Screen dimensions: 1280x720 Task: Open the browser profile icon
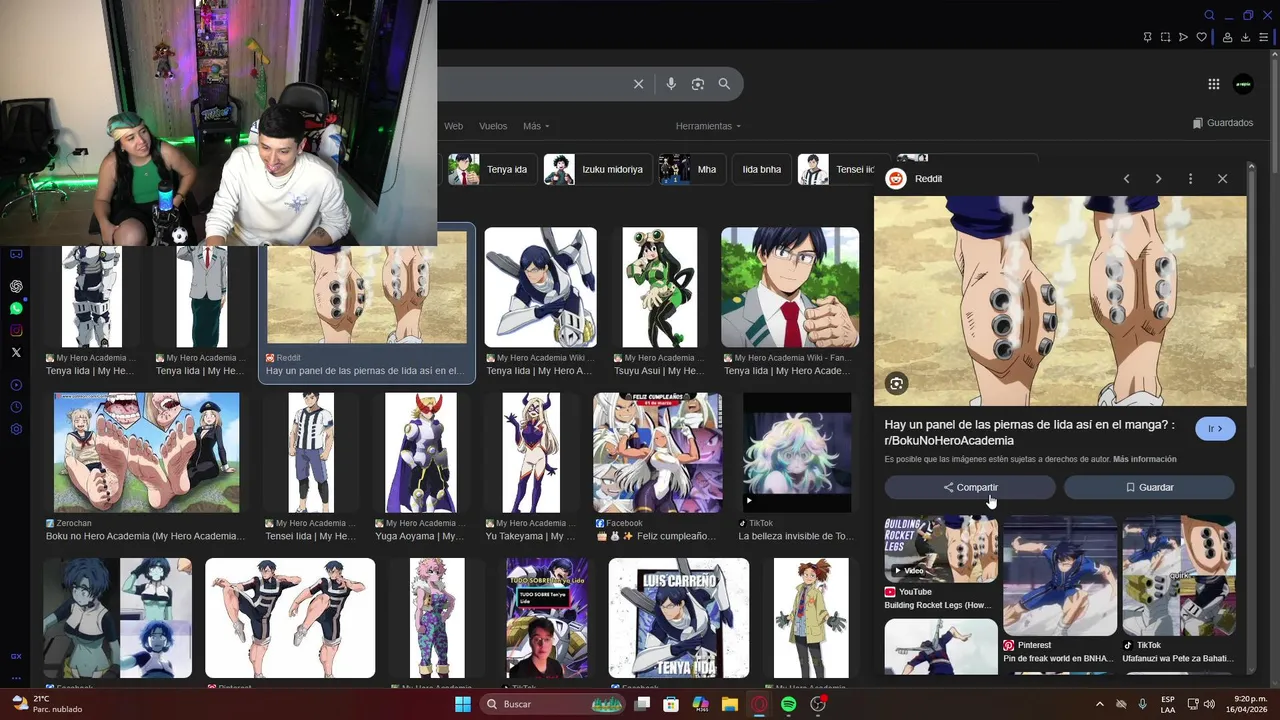1227,37
